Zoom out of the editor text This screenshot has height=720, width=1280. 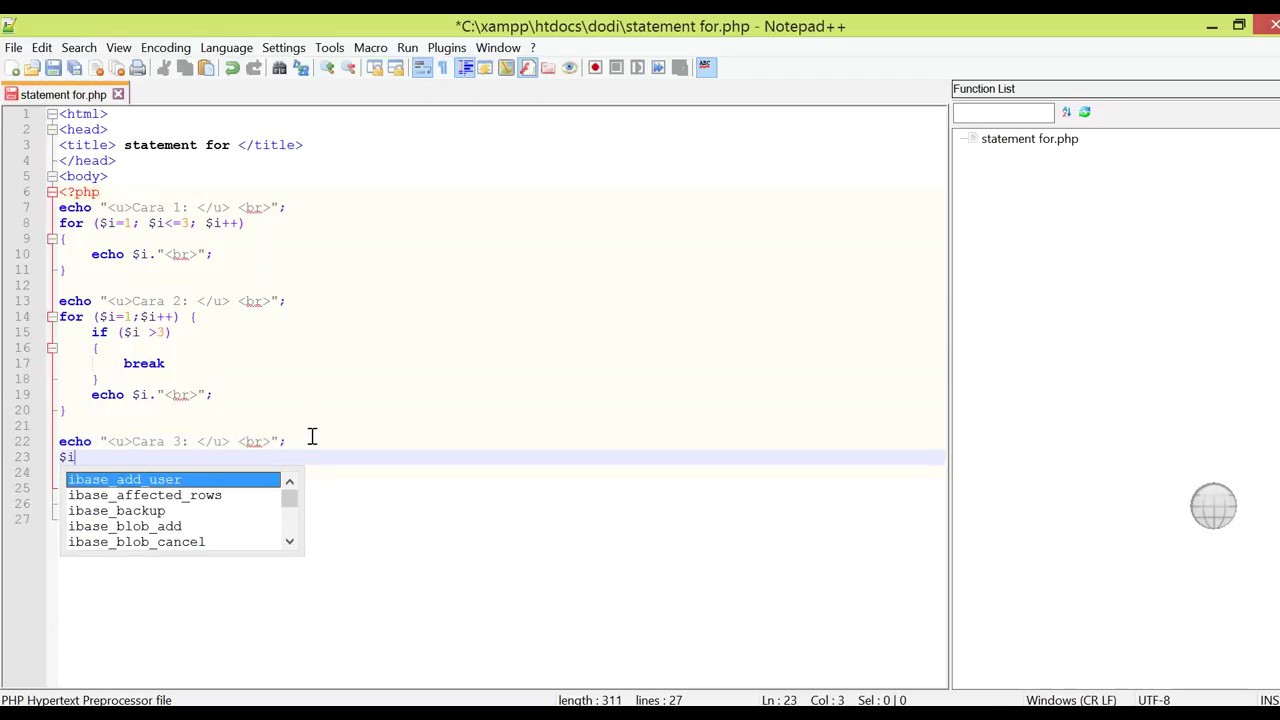(348, 68)
